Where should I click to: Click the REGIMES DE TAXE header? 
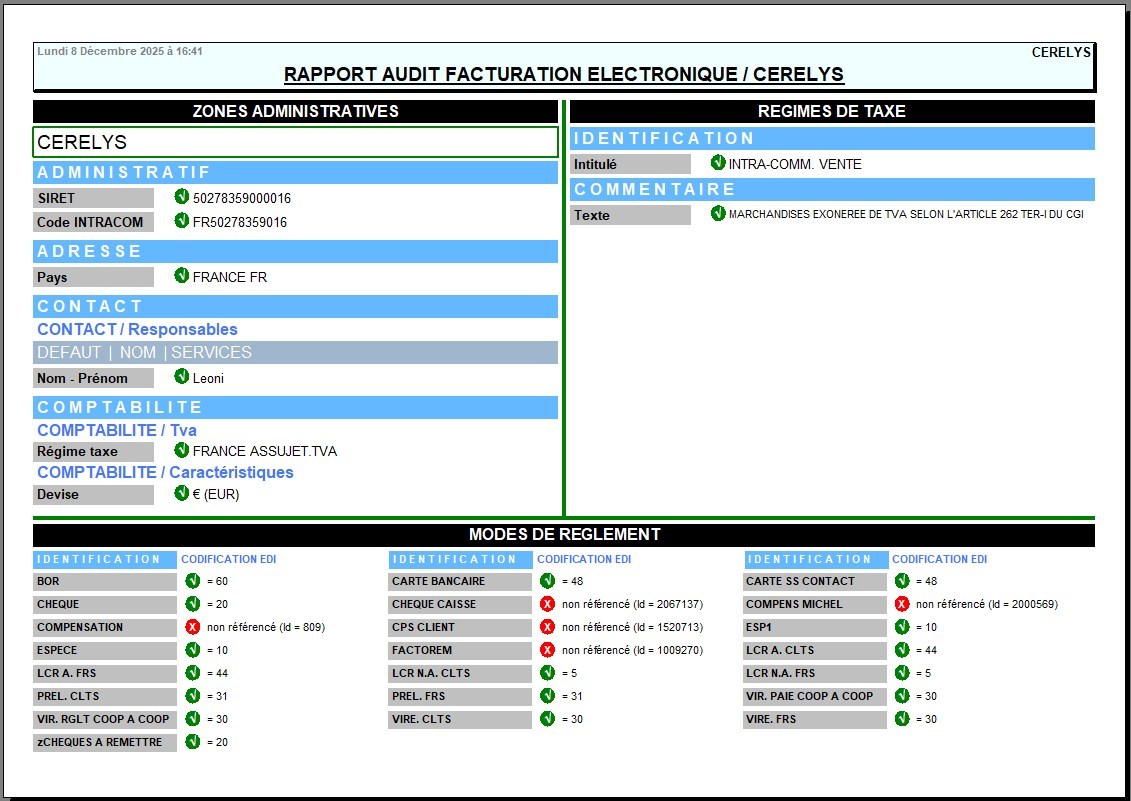tap(831, 111)
